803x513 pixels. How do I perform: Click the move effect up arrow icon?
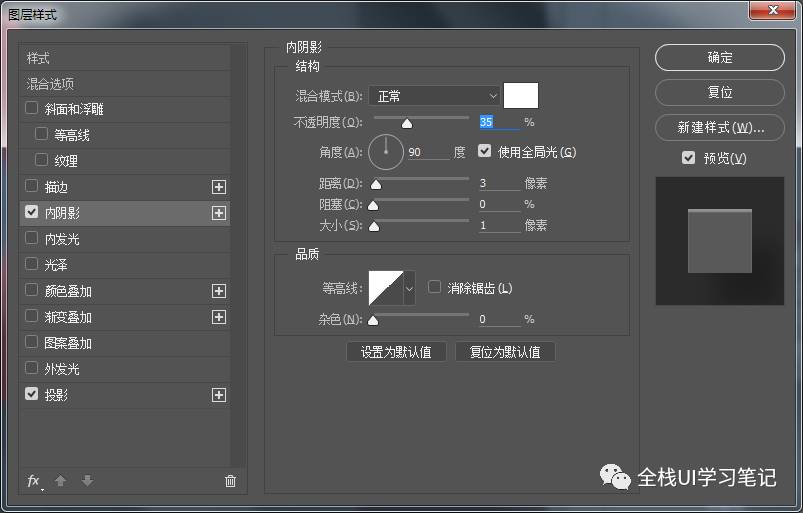[x=60, y=481]
